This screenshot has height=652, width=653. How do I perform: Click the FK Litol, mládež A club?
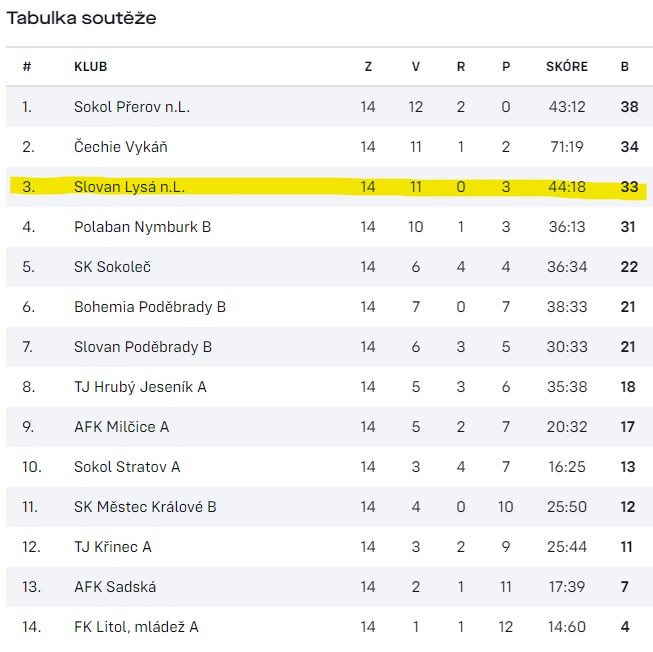point(136,627)
